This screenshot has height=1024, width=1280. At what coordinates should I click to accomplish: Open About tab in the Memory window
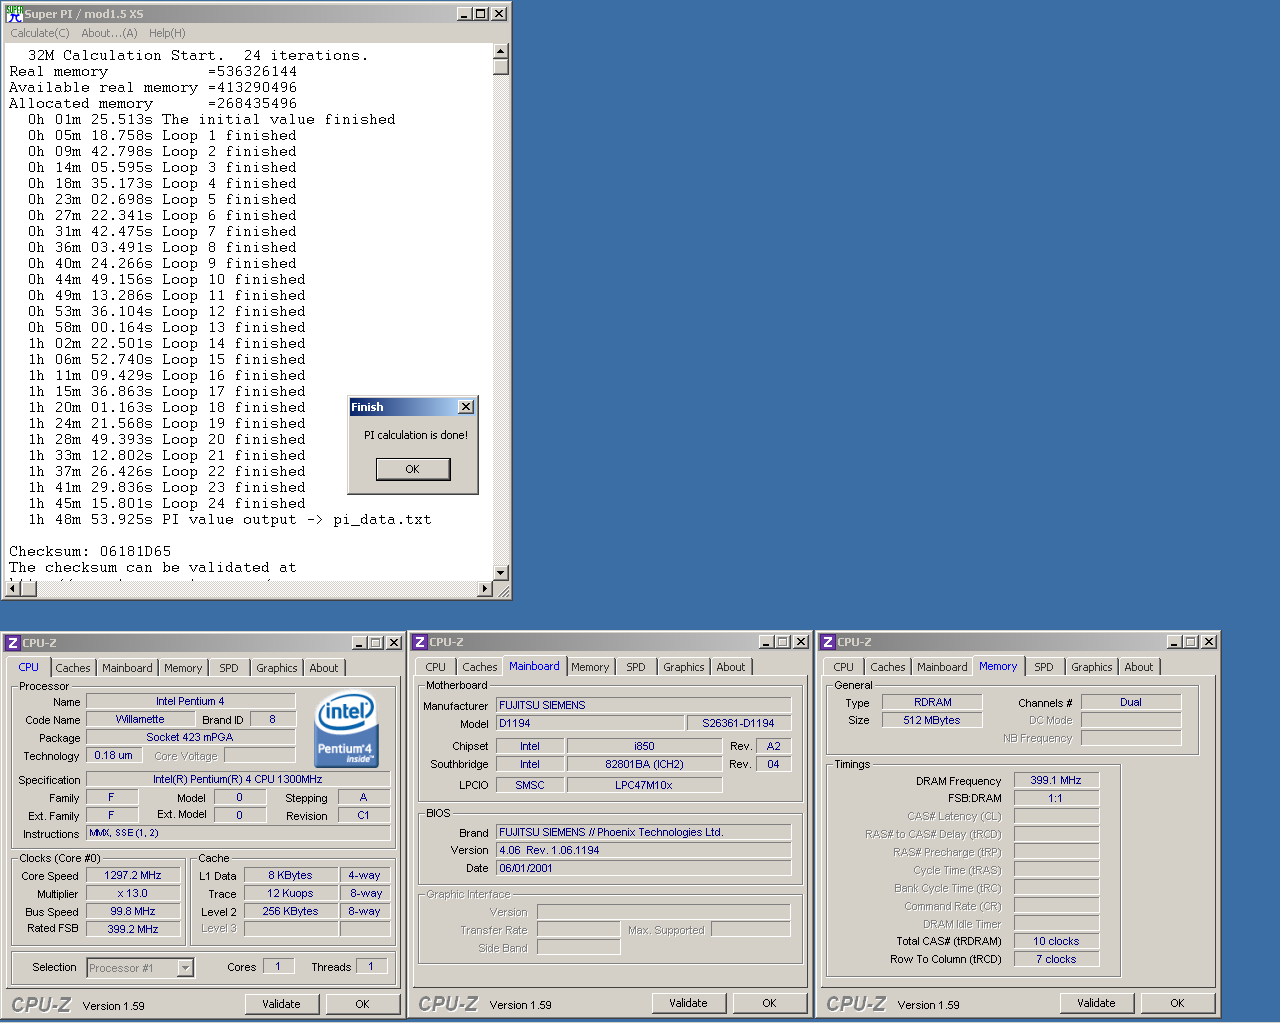click(x=1139, y=667)
